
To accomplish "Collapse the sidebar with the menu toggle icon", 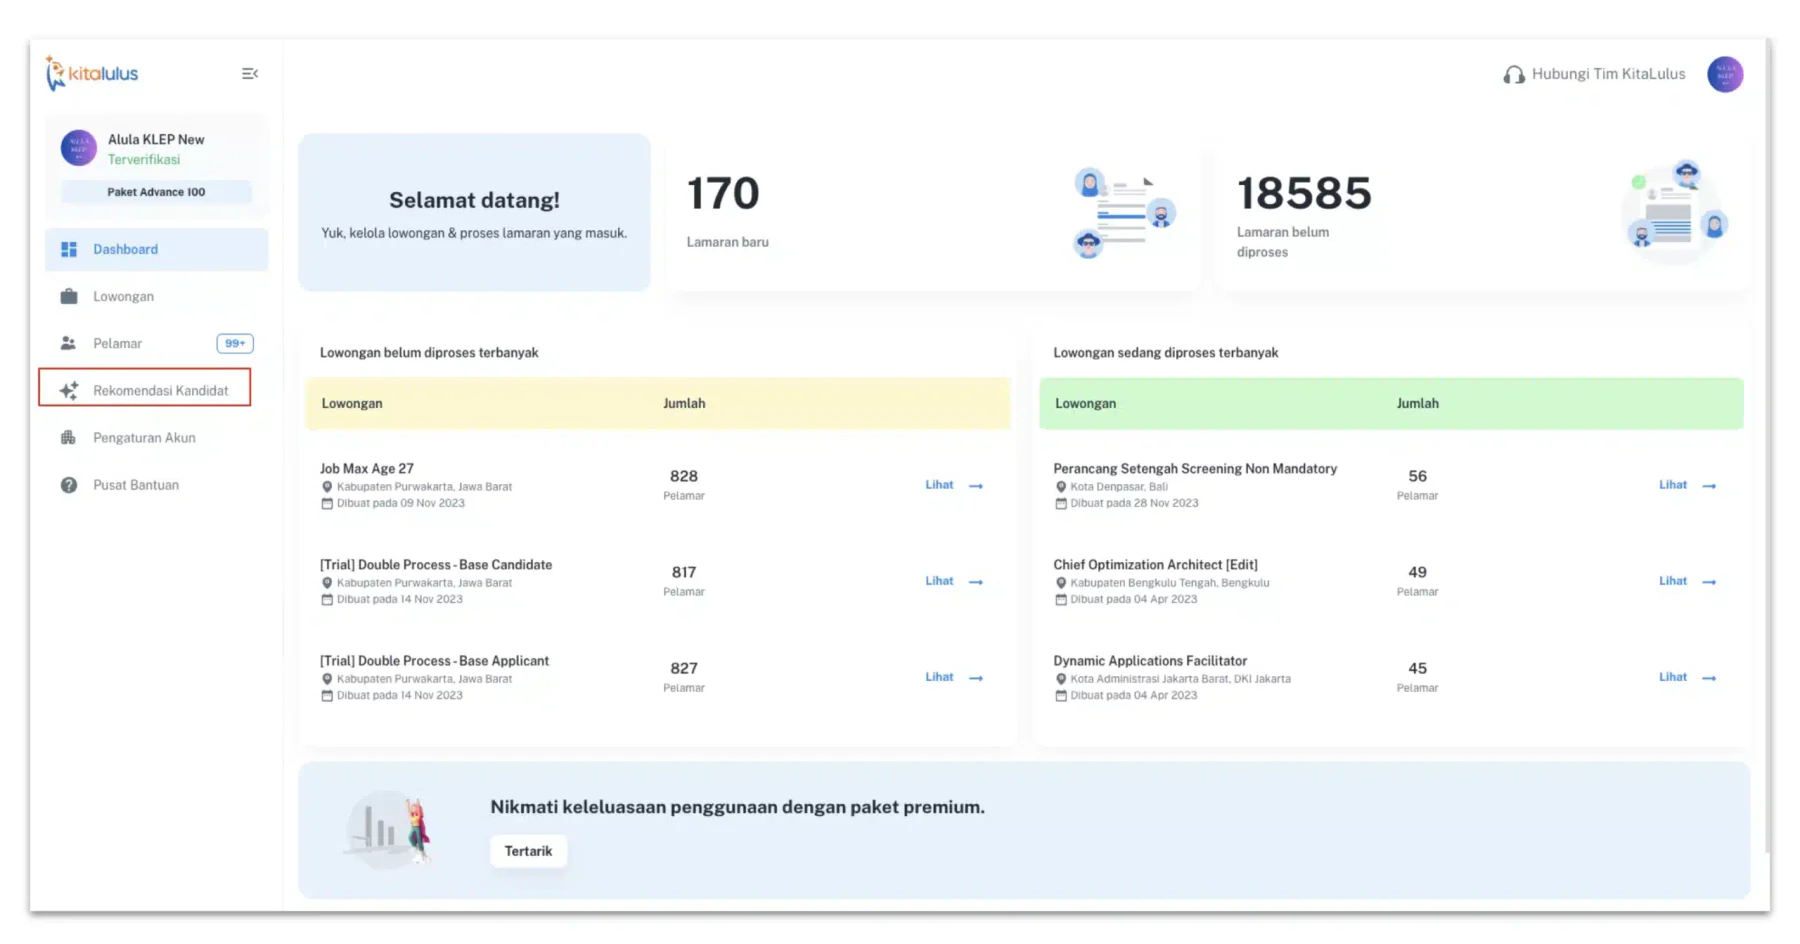I will (x=250, y=74).
